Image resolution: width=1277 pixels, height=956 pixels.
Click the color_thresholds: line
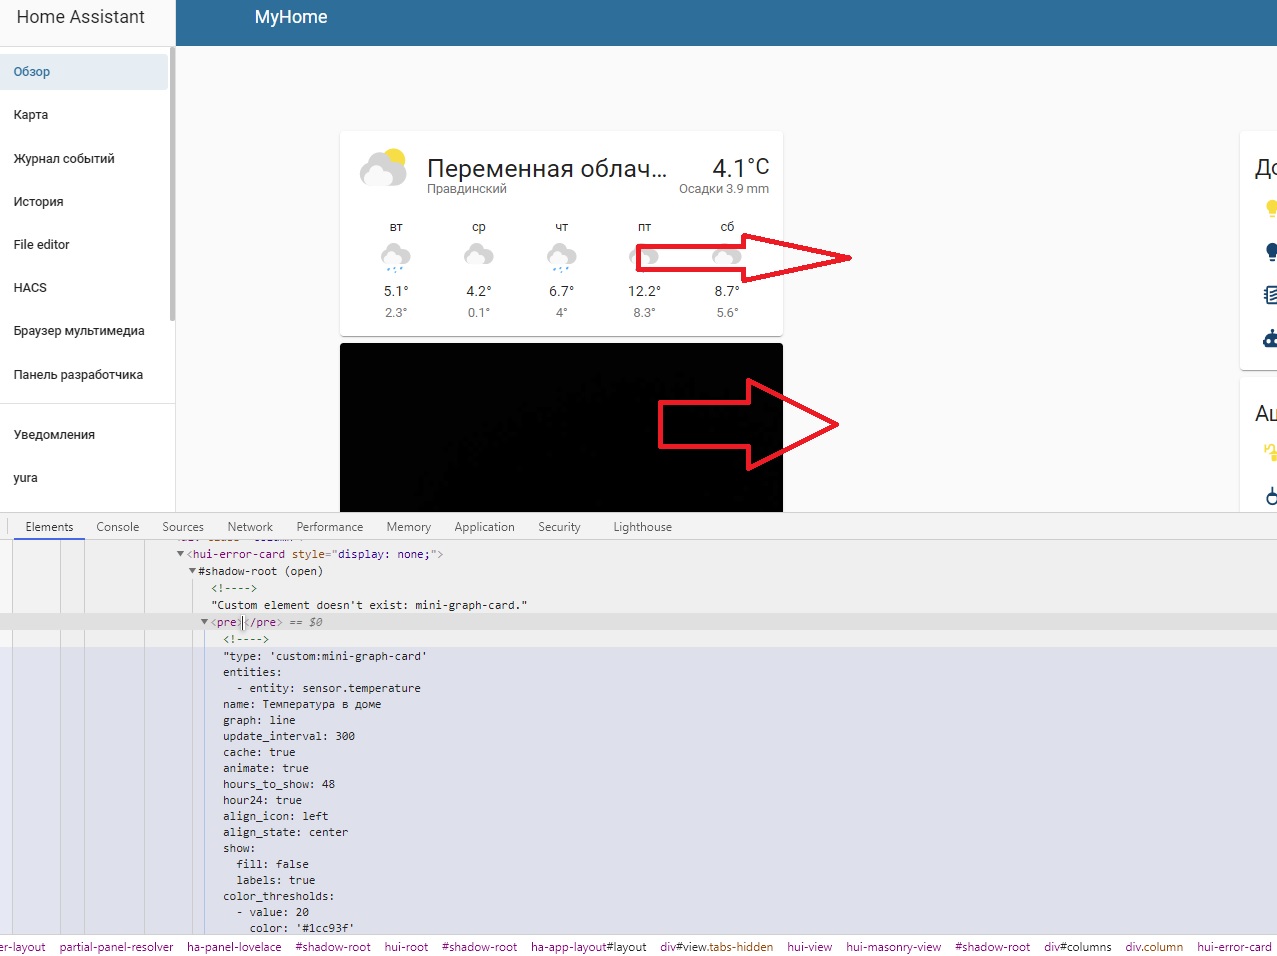click(279, 896)
